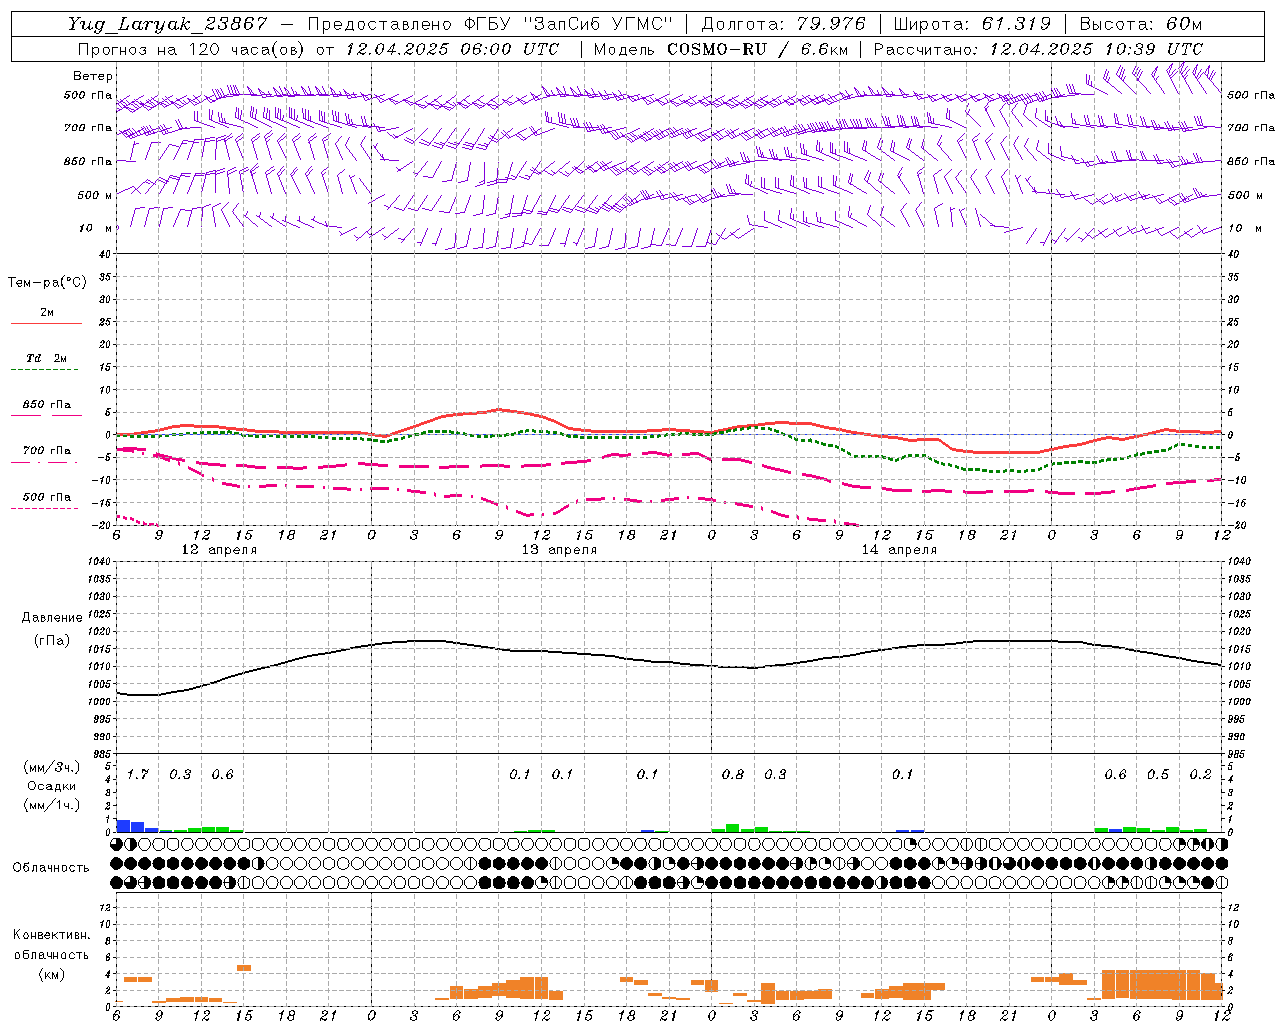The height and width of the screenshot is (1024, 1280).
Task: Click the Облачность cloud cover label
Action: click(x=51, y=868)
